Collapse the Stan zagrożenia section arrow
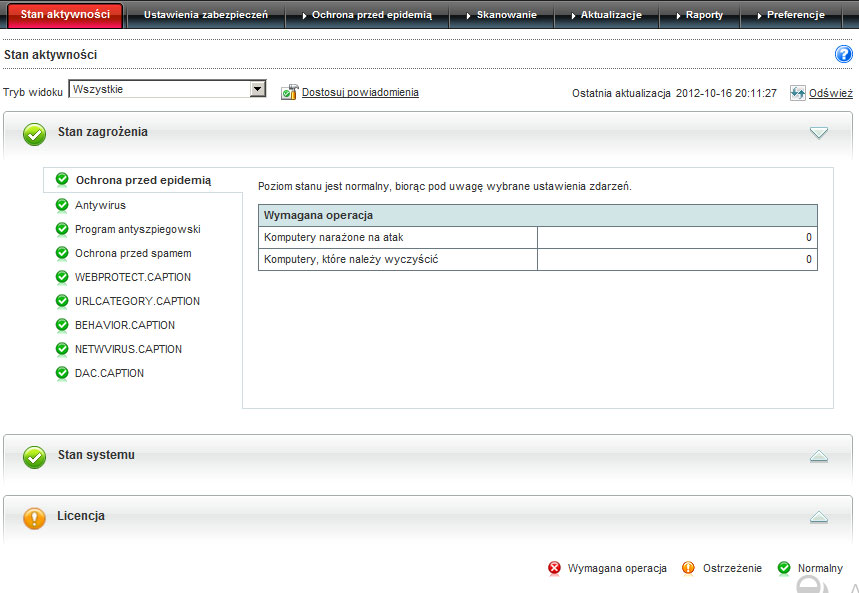Screen dimensions: 859x593 819,132
